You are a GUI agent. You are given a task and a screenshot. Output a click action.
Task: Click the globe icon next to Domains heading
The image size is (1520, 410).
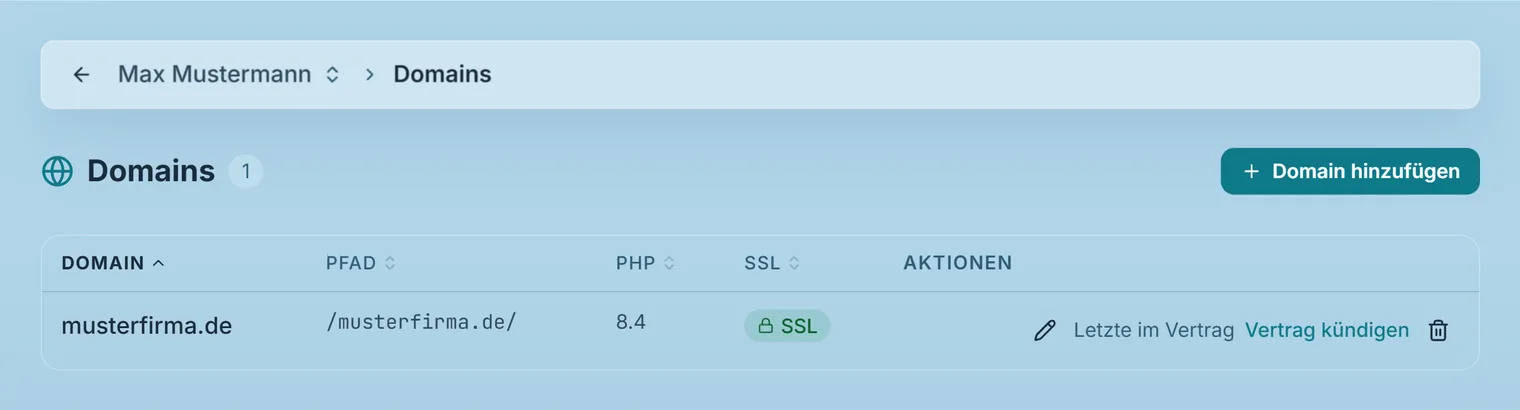(x=57, y=172)
